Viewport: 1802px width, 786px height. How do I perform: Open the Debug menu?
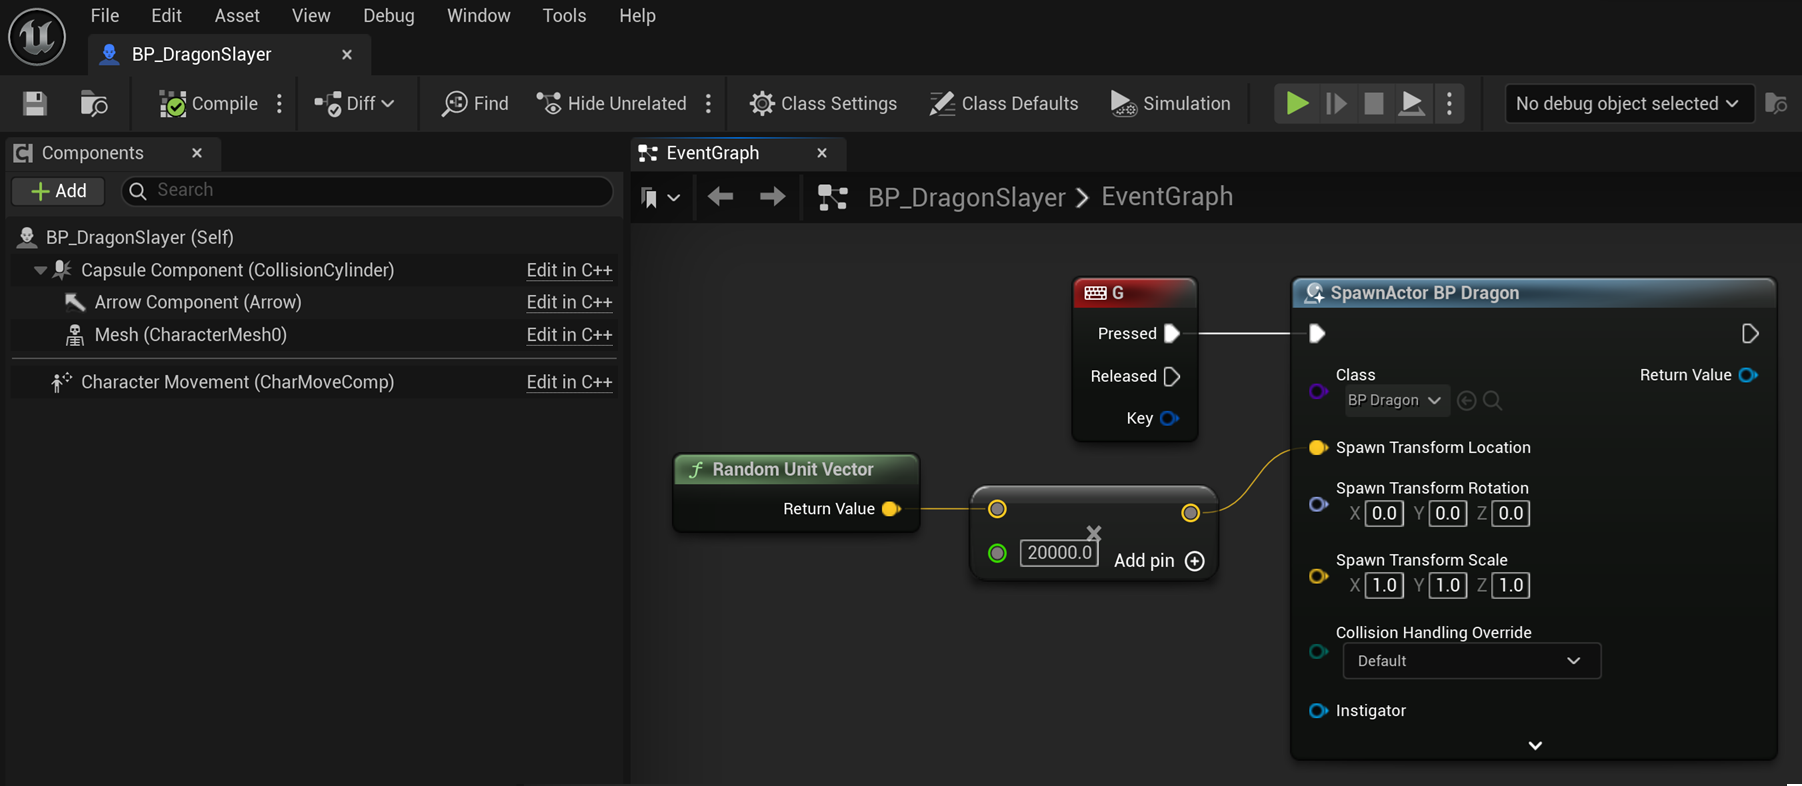click(389, 16)
